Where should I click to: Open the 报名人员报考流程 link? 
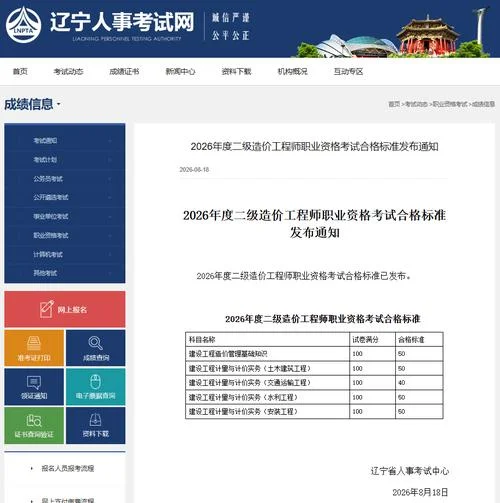tap(68, 468)
